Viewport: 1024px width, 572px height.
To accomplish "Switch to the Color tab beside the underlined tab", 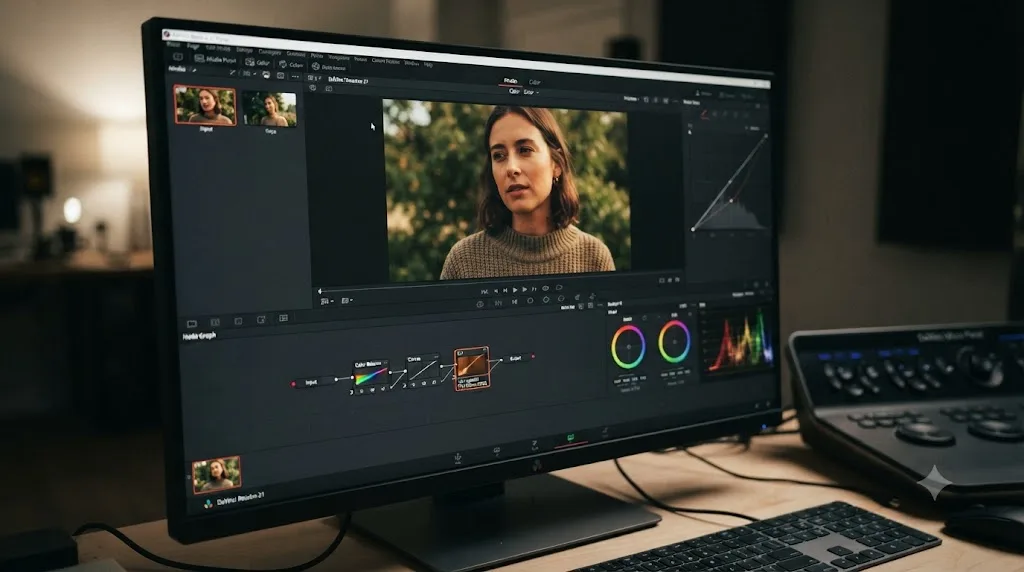I will (534, 82).
